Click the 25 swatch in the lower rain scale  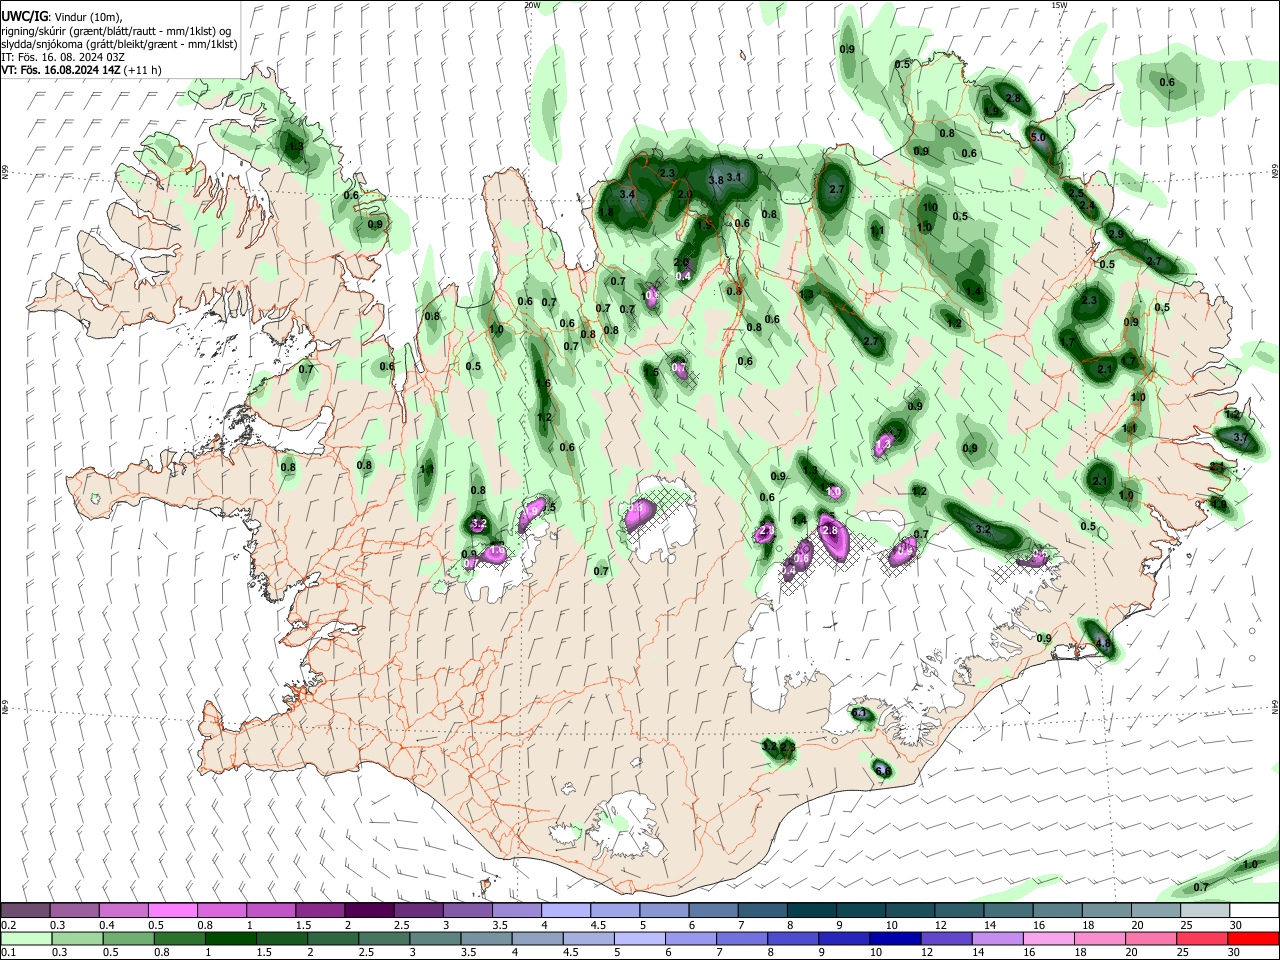(1202, 938)
